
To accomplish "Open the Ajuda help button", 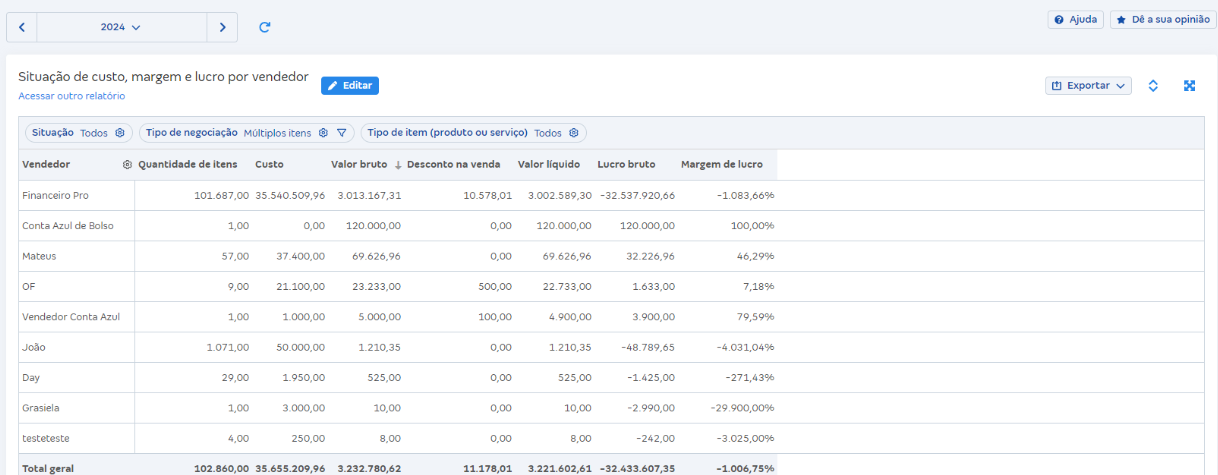I will (x=1075, y=20).
